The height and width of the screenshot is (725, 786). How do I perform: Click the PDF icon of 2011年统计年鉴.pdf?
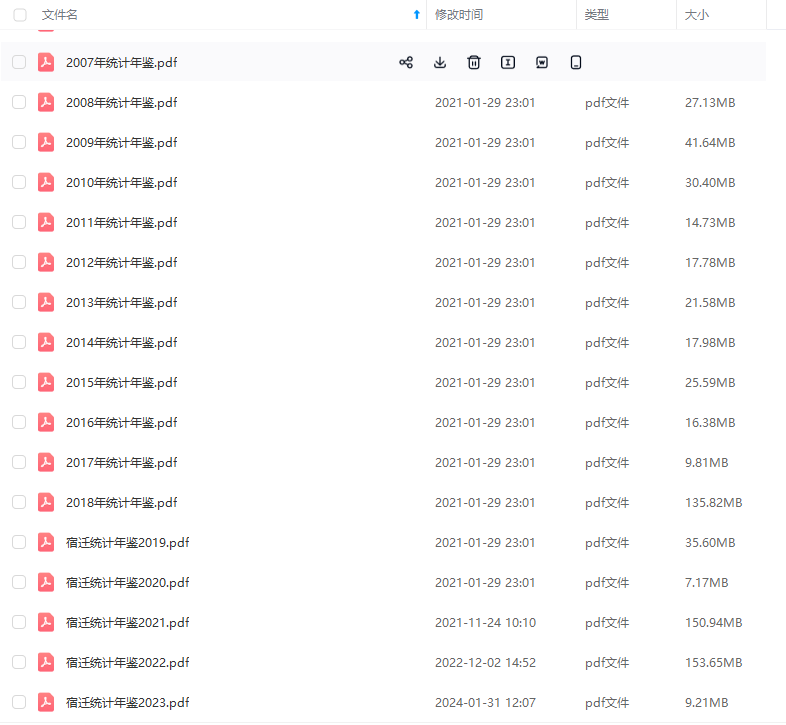46,222
